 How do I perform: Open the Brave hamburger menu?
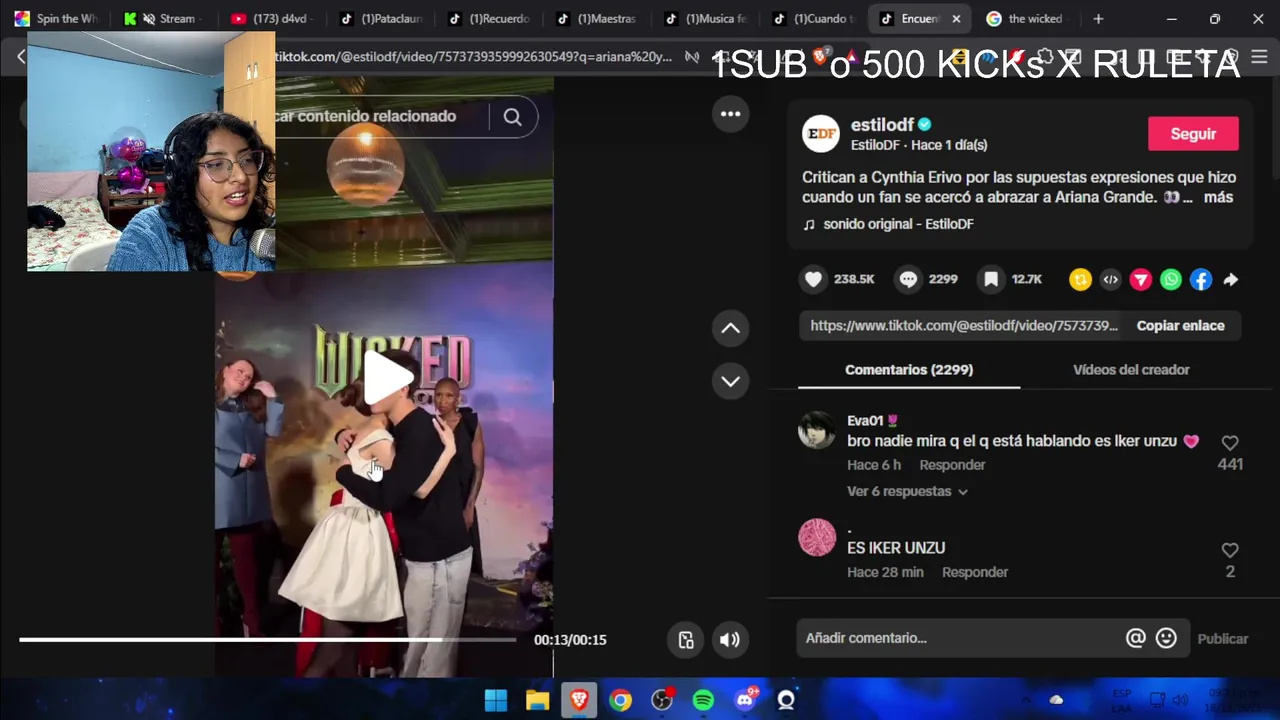[1259, 57]
